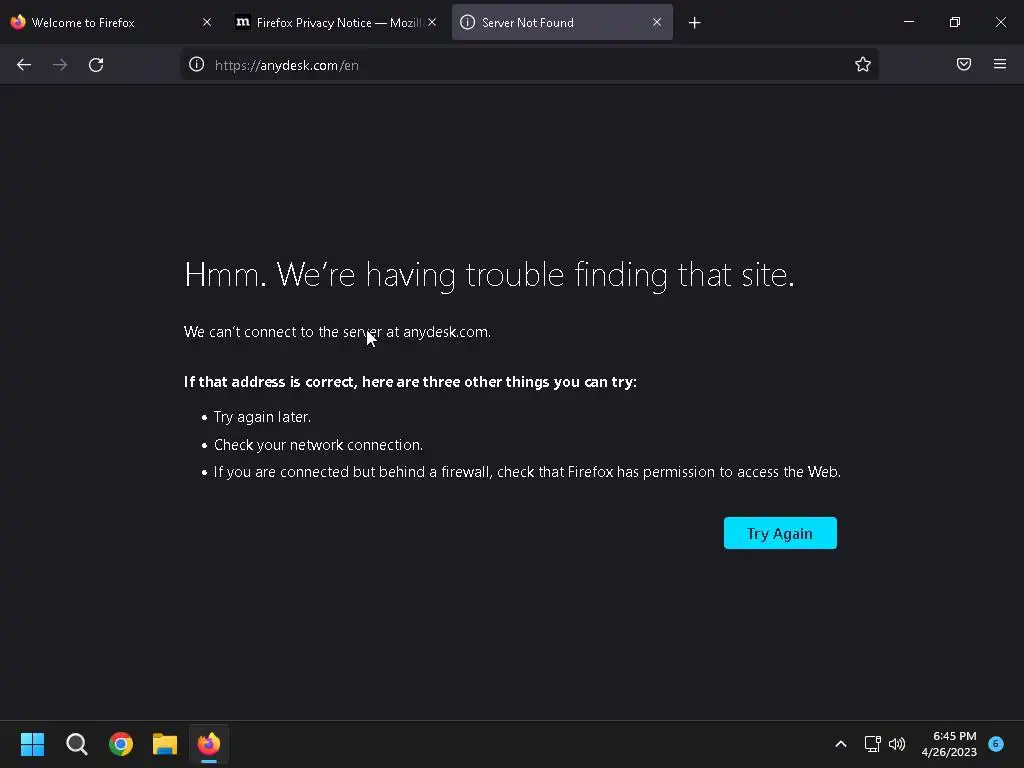
Task: Open site information icon in address bar
Action: [197, 64]
